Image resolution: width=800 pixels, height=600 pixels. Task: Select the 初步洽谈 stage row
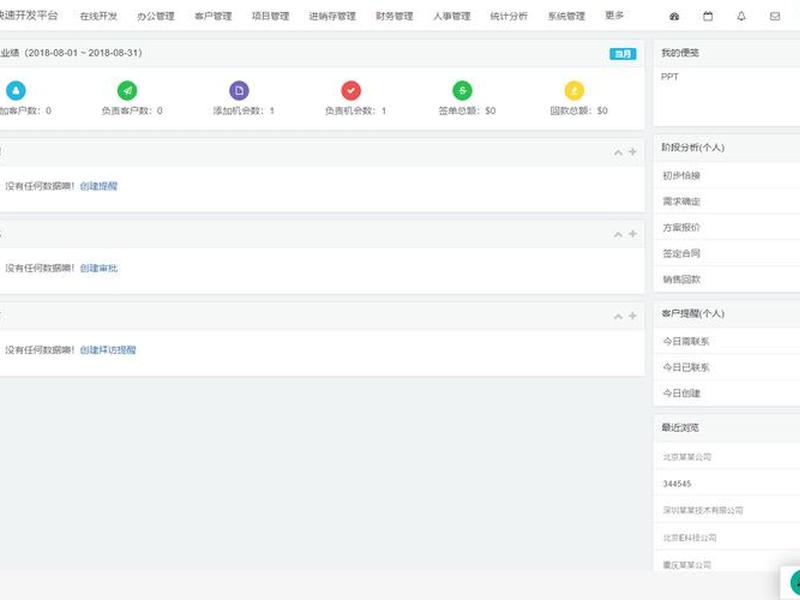727,176
